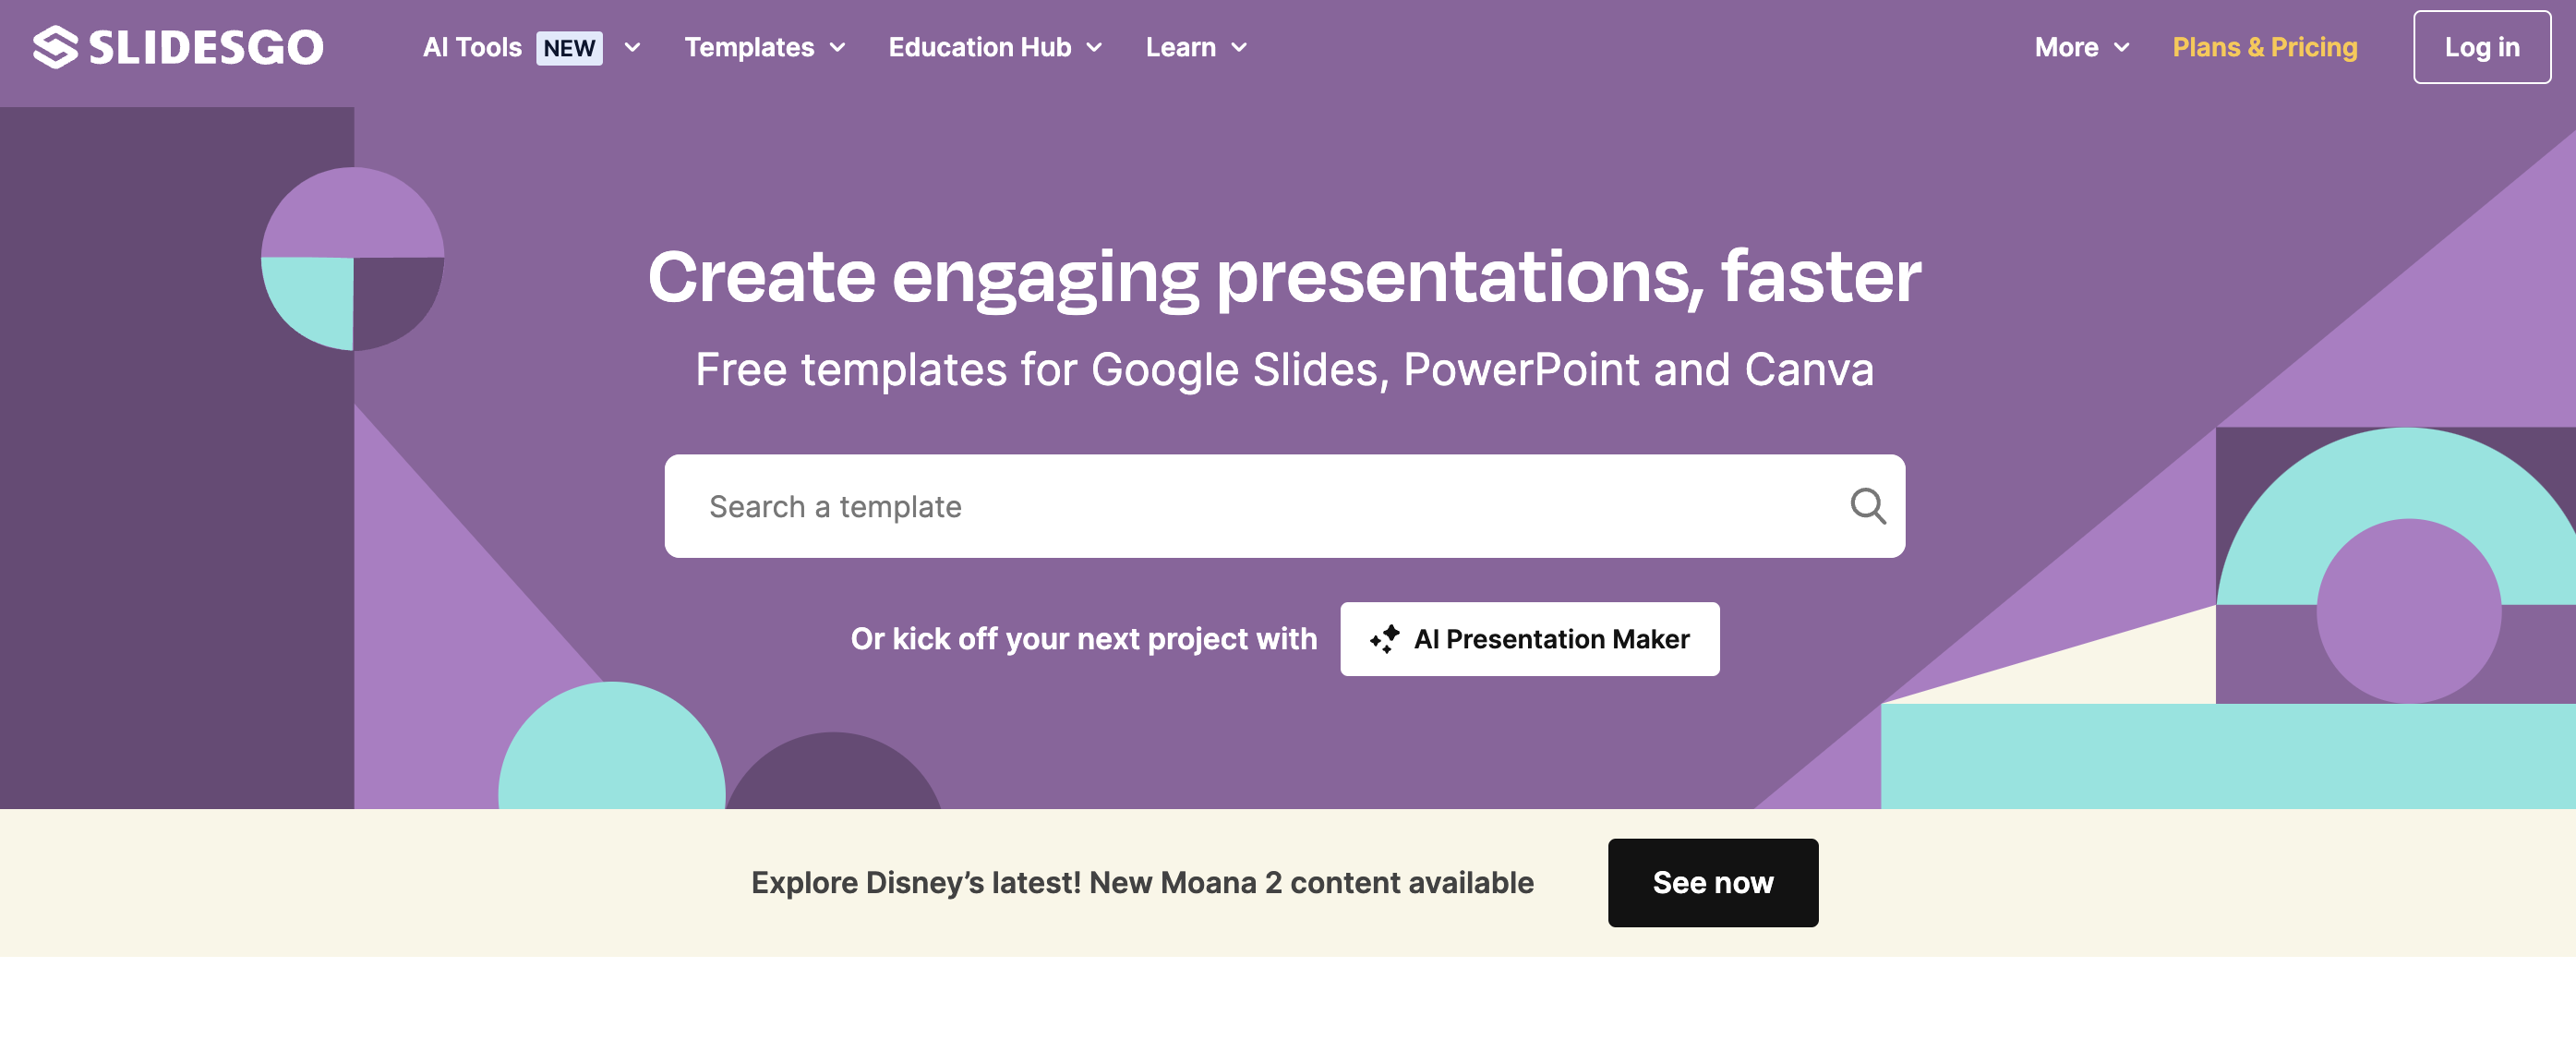Expand the More dropdown chevron
Viewport: 2576px width, 1040px height.
tap(2122, 47)
